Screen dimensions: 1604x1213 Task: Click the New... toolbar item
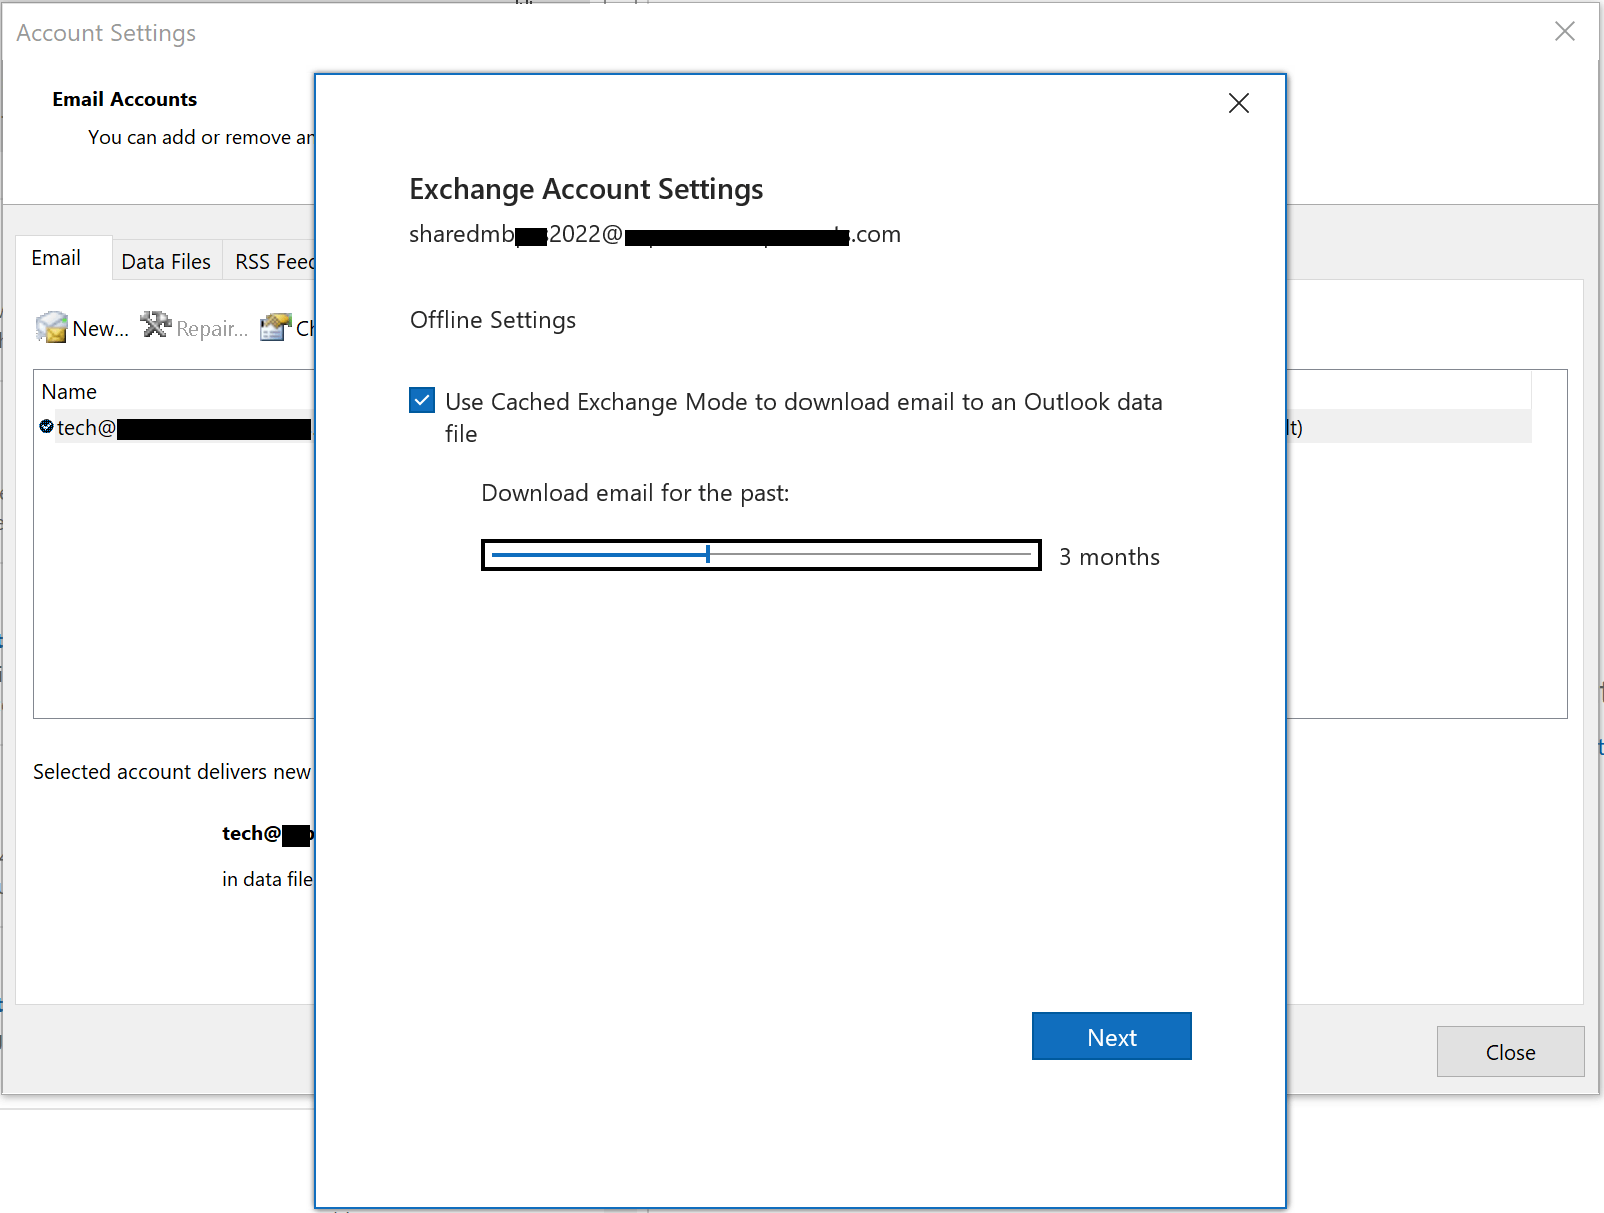click(x=99, y=328)
